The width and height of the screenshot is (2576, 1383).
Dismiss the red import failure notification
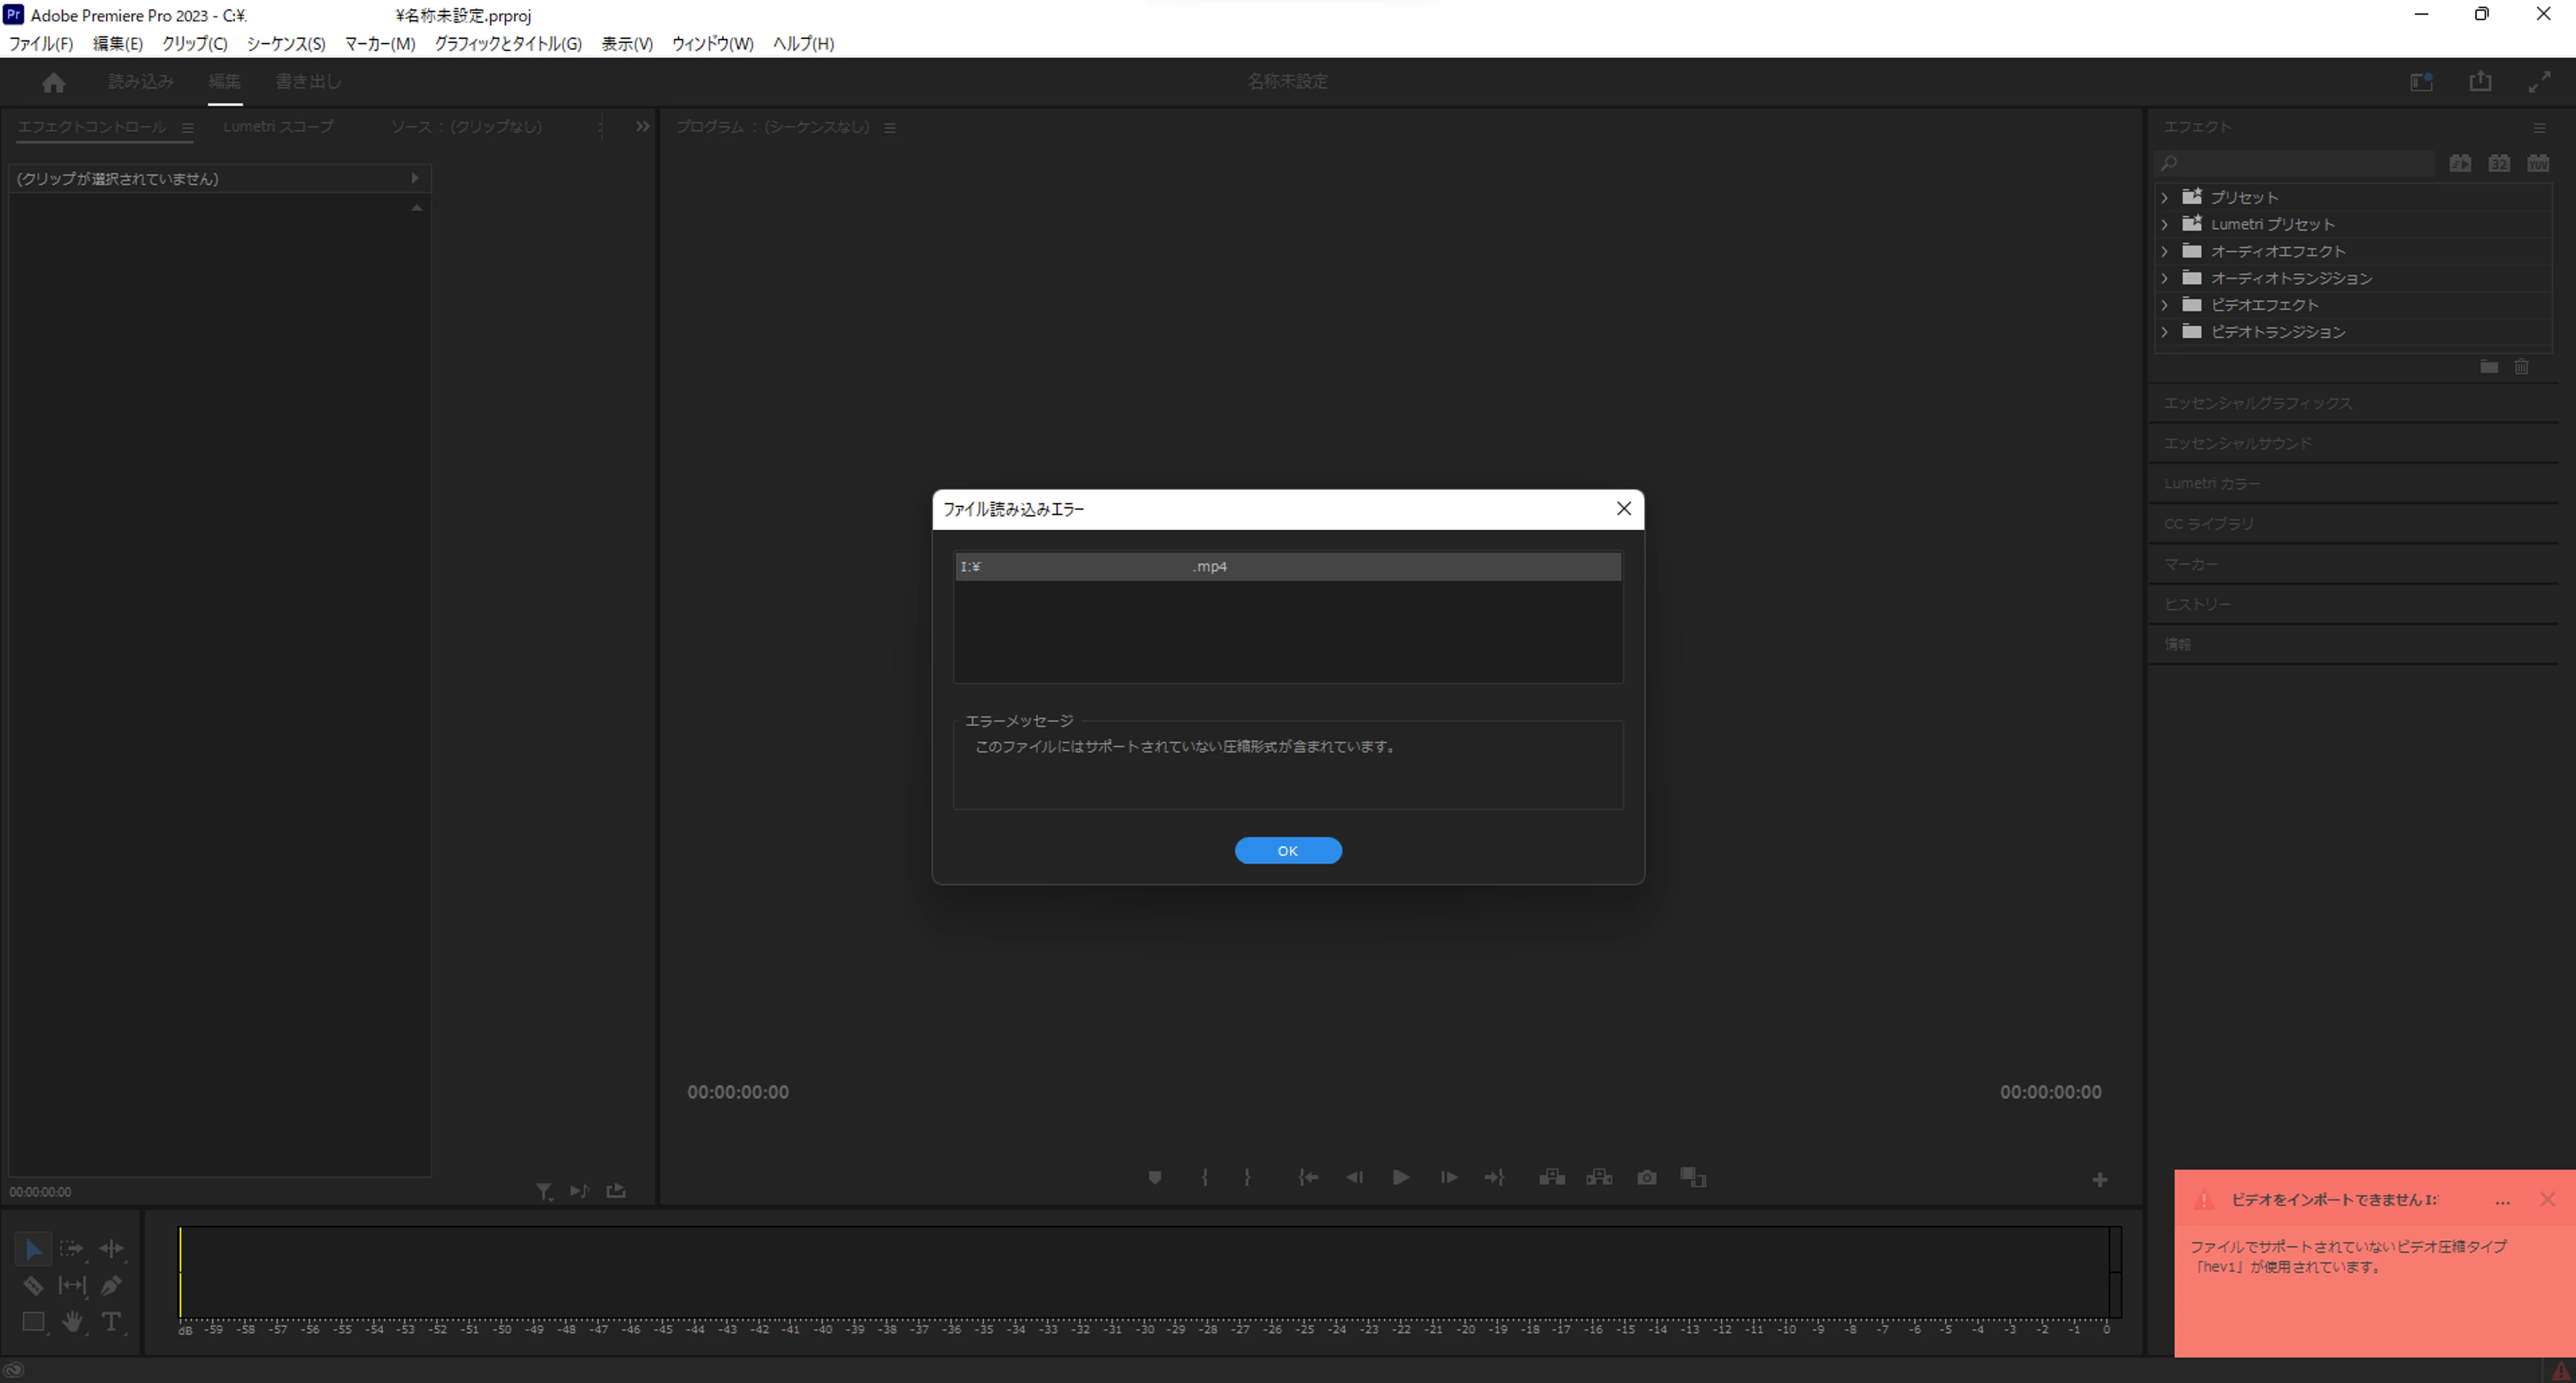pos(2547,1199)
